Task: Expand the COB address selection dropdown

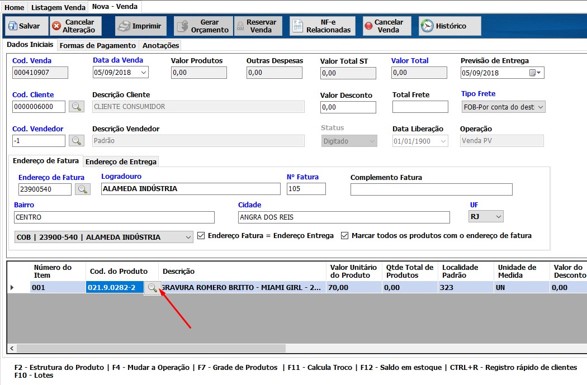Action: click(x=188, y=237)
